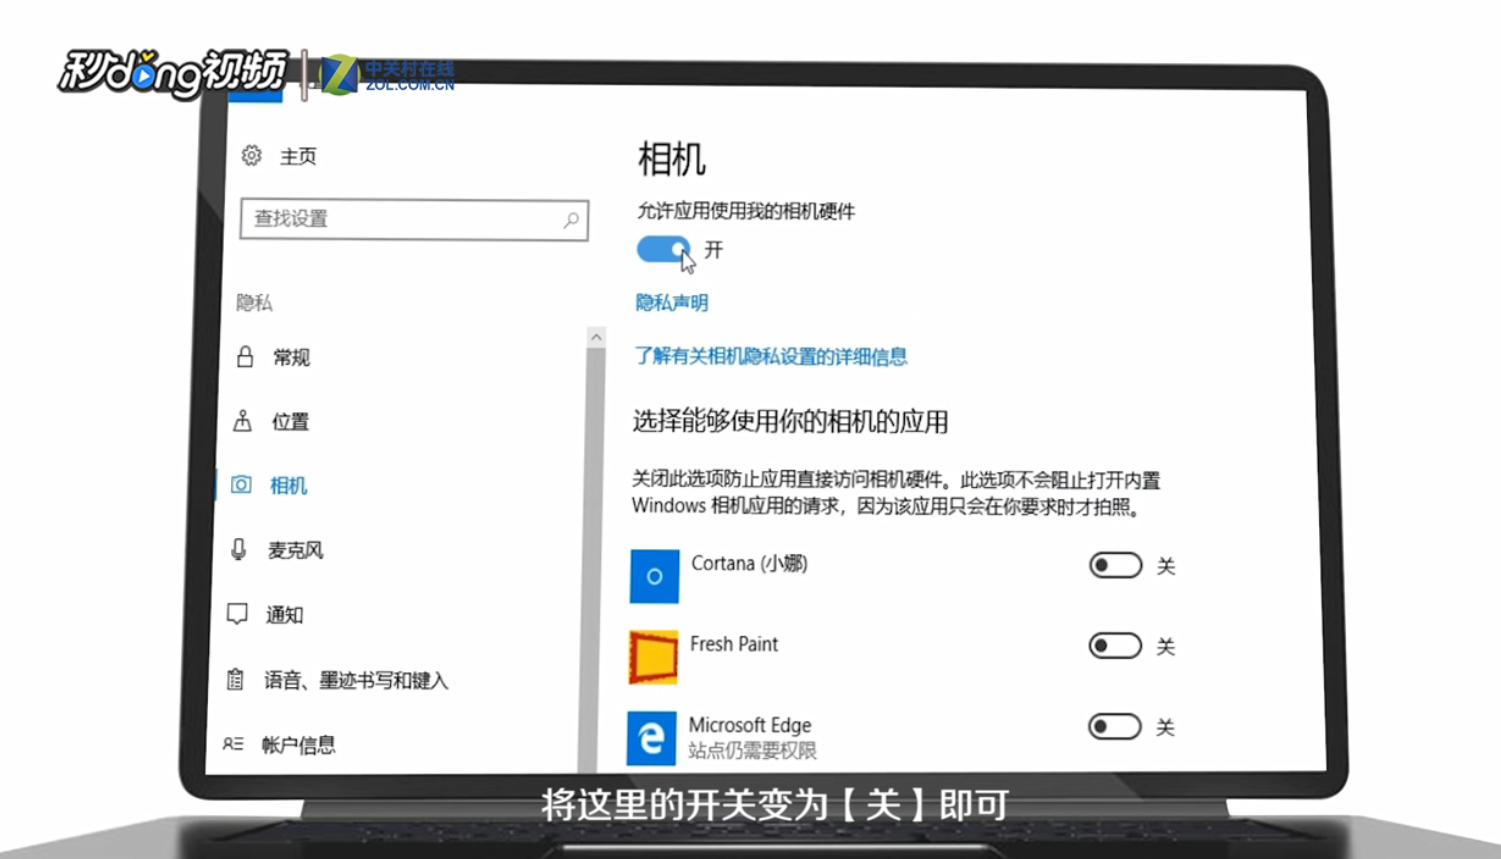Select 通知 in privacy sidebar

coord(284,615)
